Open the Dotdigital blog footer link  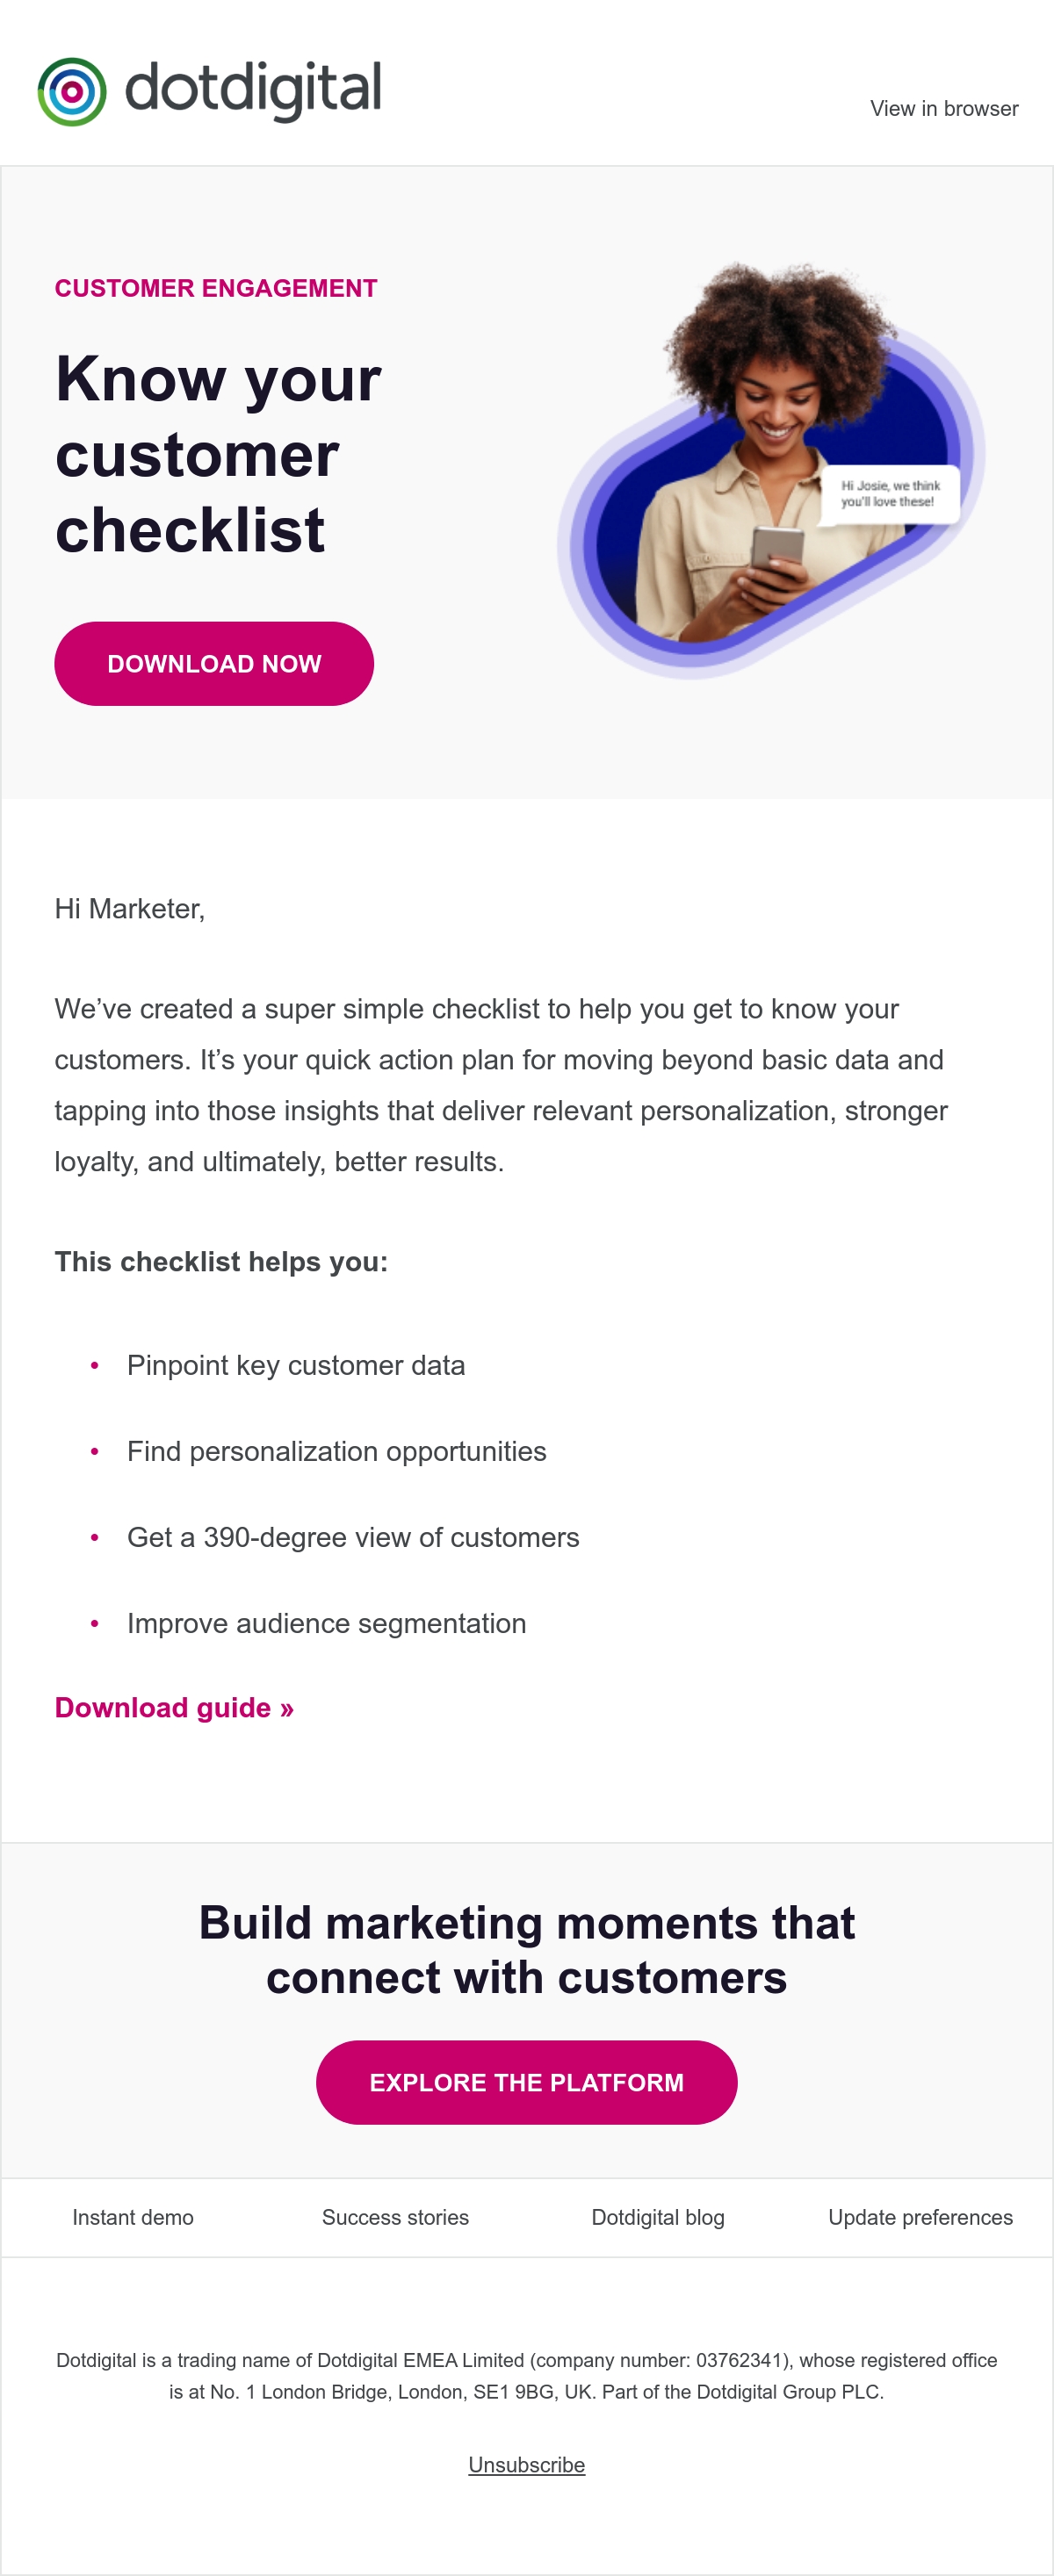[x=658, y=2218]
